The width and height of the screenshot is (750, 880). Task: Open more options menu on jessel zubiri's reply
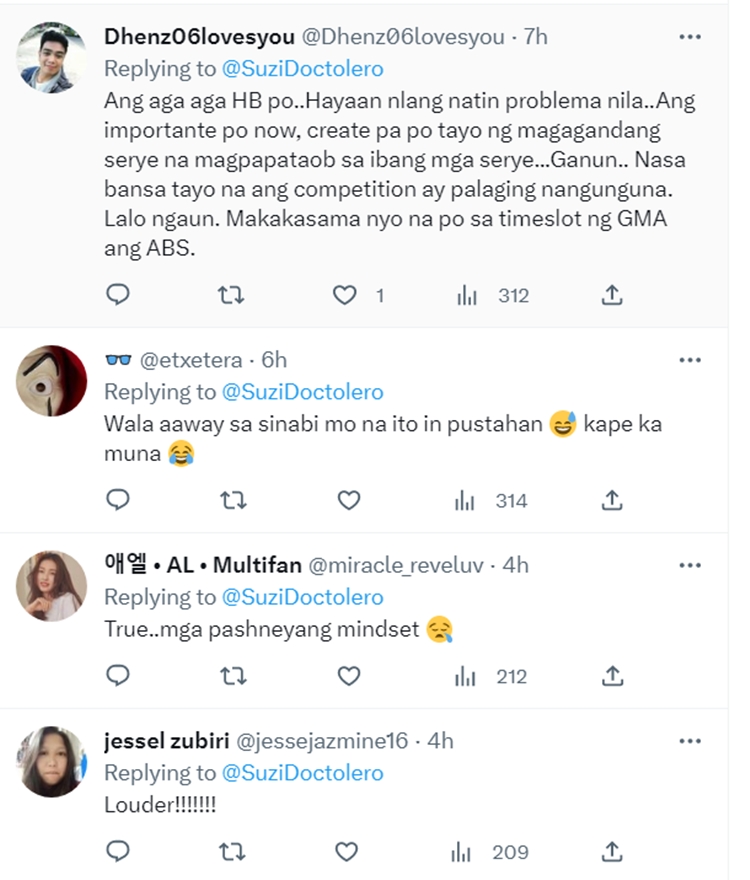[689, 740]
